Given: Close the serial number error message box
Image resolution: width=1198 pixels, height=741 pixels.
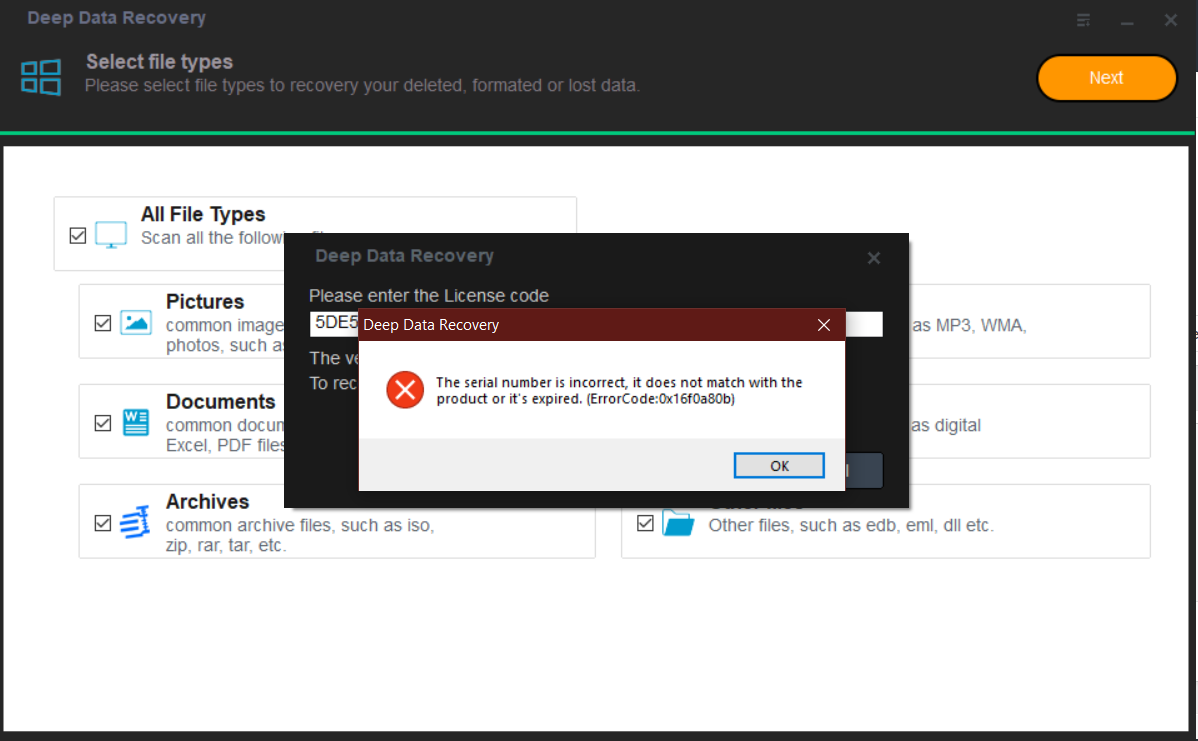Looking at the screenshot, I should tap(824, 325).
